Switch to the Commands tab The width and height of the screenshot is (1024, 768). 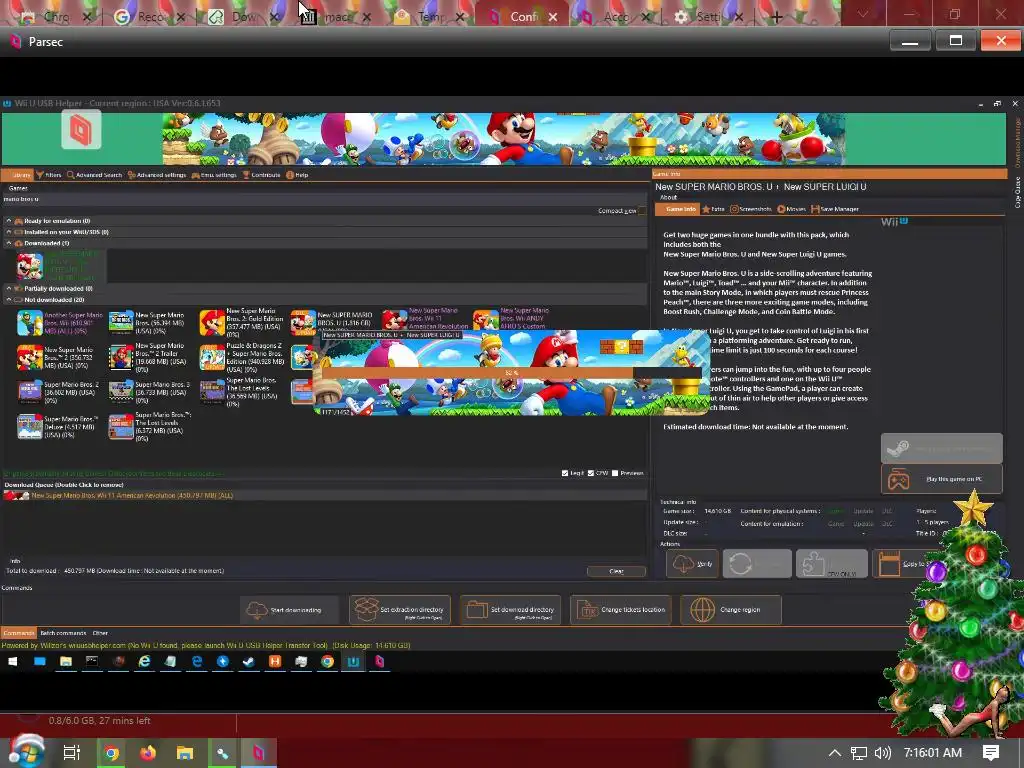(x=18, y=633)
